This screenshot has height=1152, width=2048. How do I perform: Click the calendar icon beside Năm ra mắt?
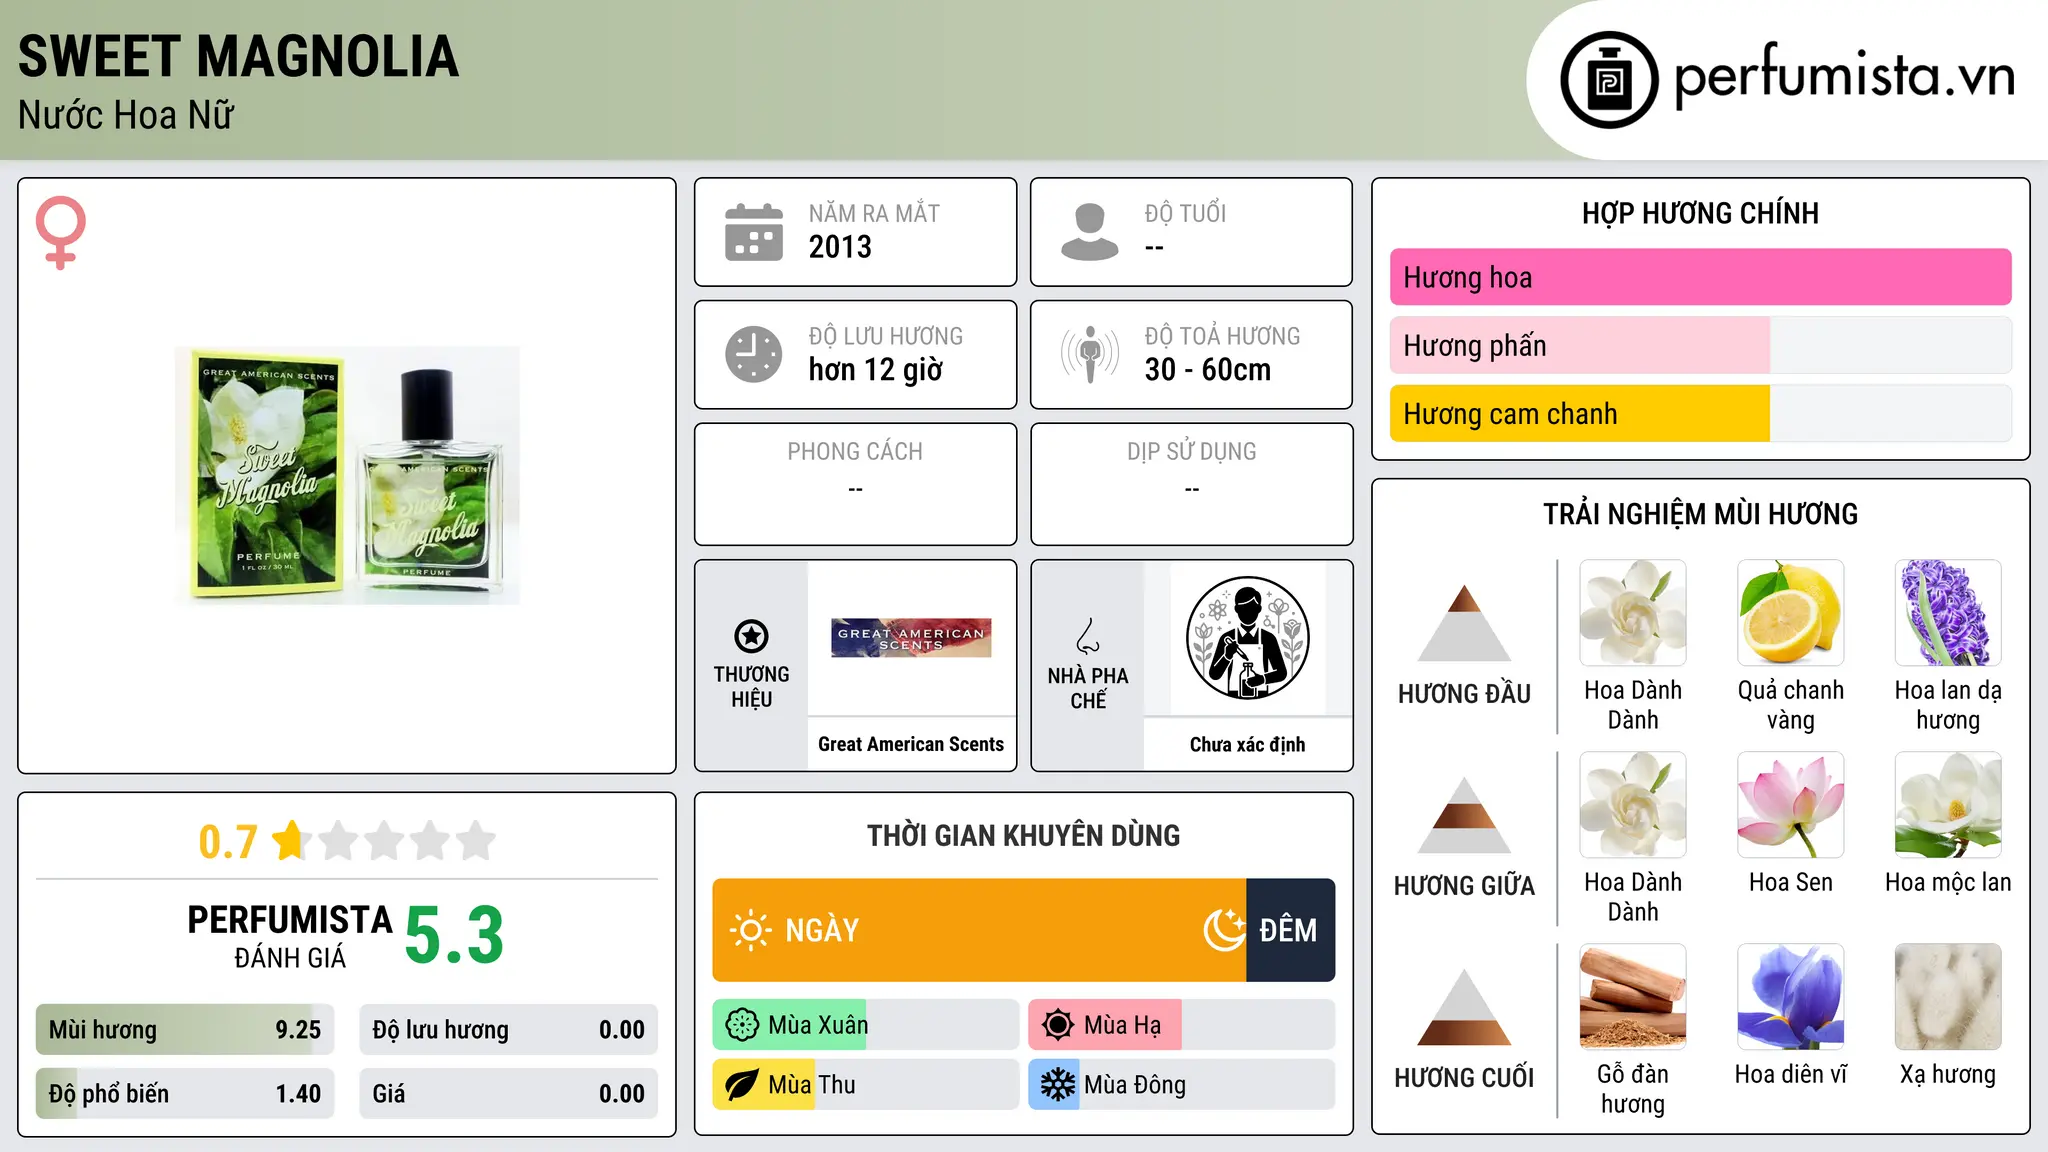tap(754, 232)
